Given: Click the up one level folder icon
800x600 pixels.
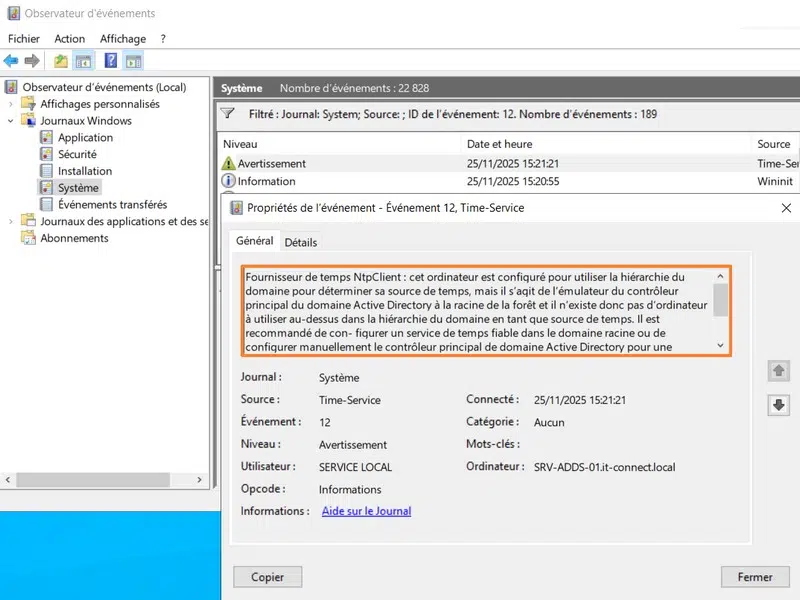Looking at the screenshot, I should (x=61, y=61).
